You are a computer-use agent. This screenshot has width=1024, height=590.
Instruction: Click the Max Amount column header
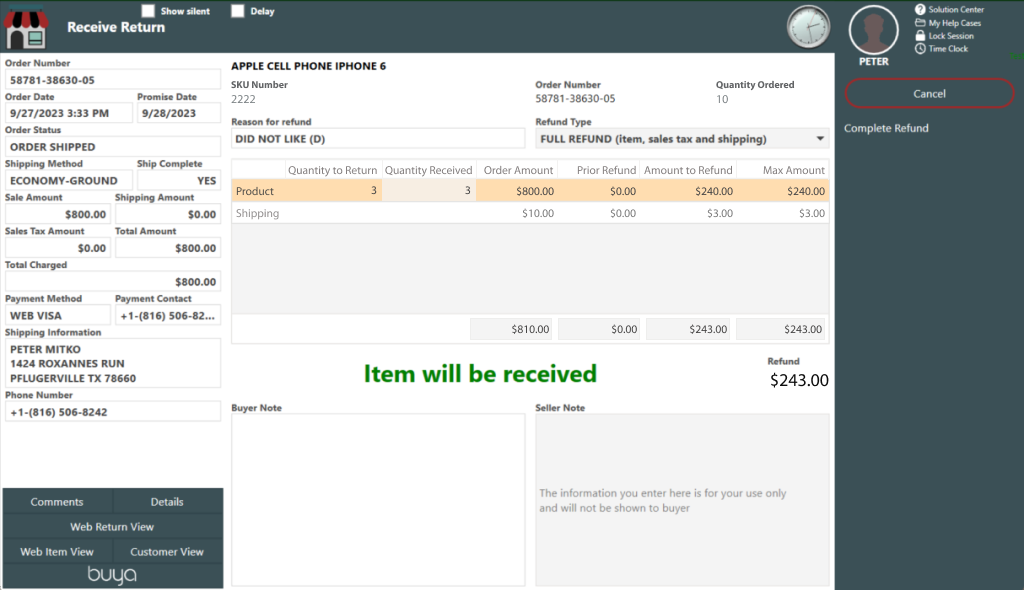[x=793, y=170]
